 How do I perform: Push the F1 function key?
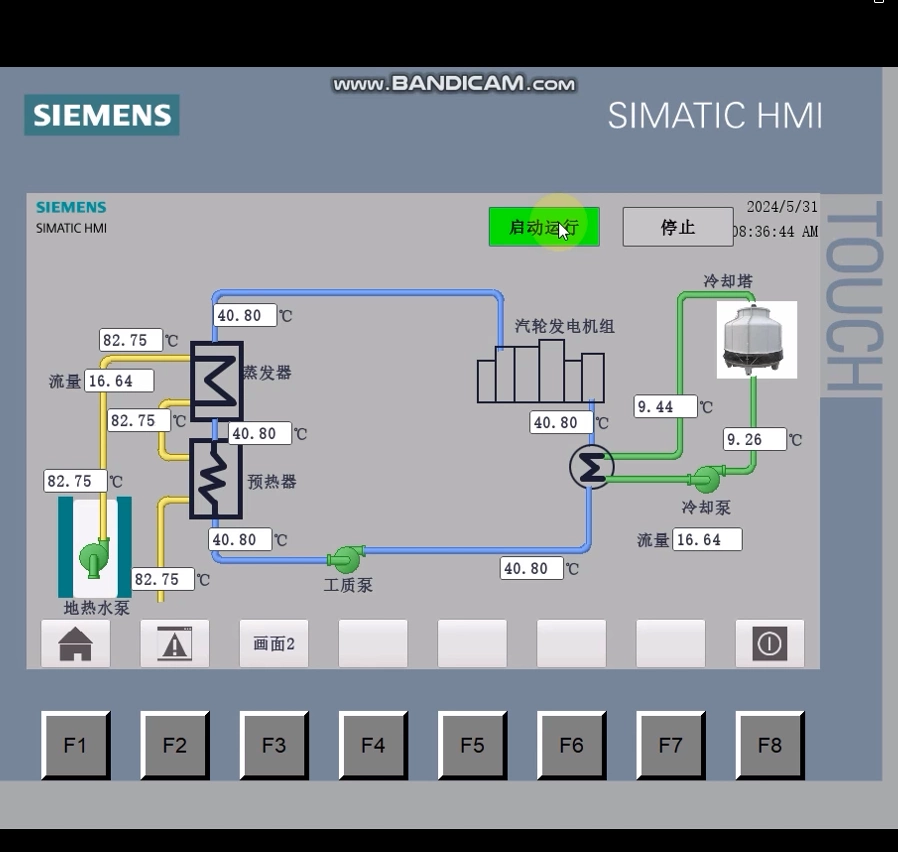76,746
